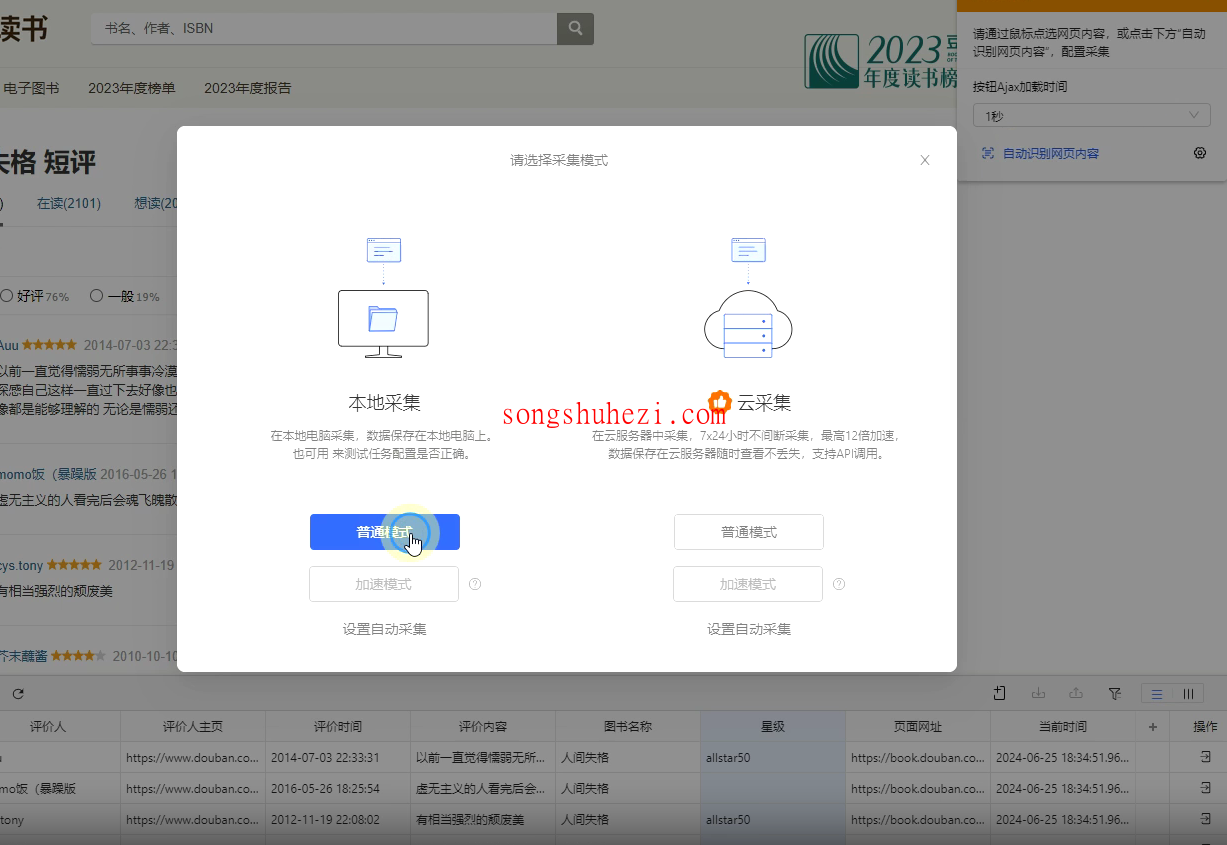Image resolution: width=1227 pixels, height=845 pixels.
Task: Switch to the horizontal list view
Action: [1157, 693]
